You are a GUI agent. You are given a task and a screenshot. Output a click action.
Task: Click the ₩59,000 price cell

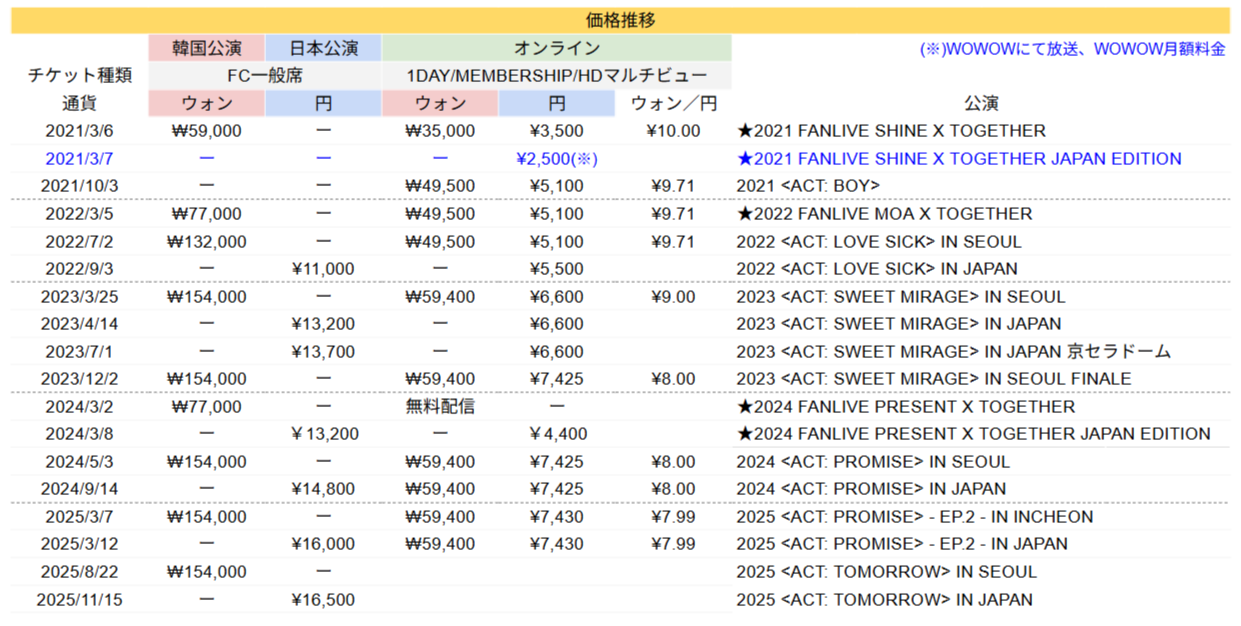click(206, 131)
